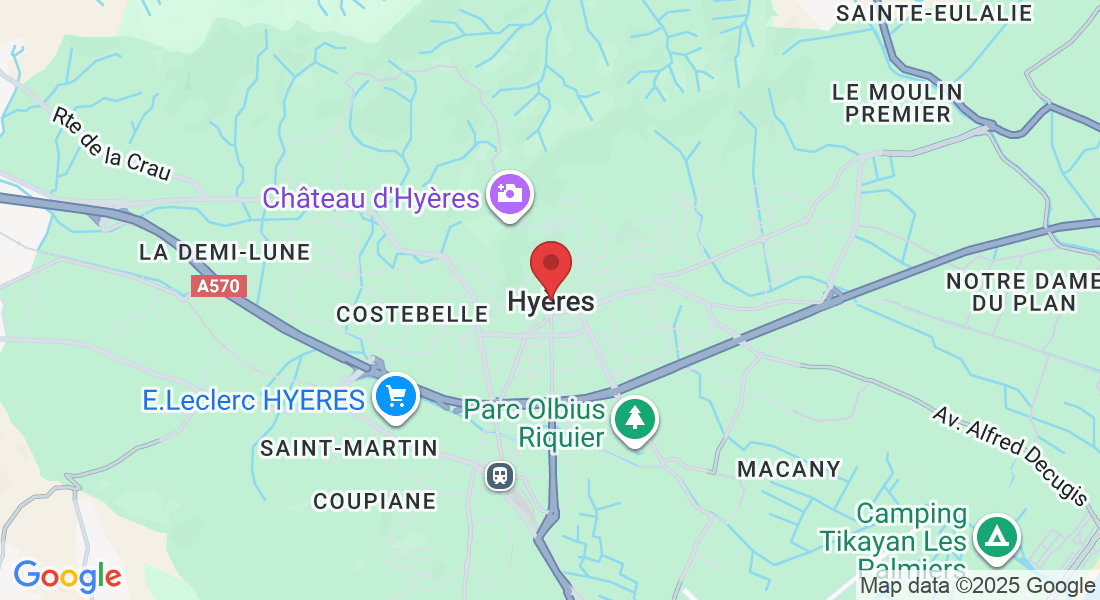The width and height of the screenshot is (1100, 600).
Task: Click the MACANY area label
Action: (789, 469)
